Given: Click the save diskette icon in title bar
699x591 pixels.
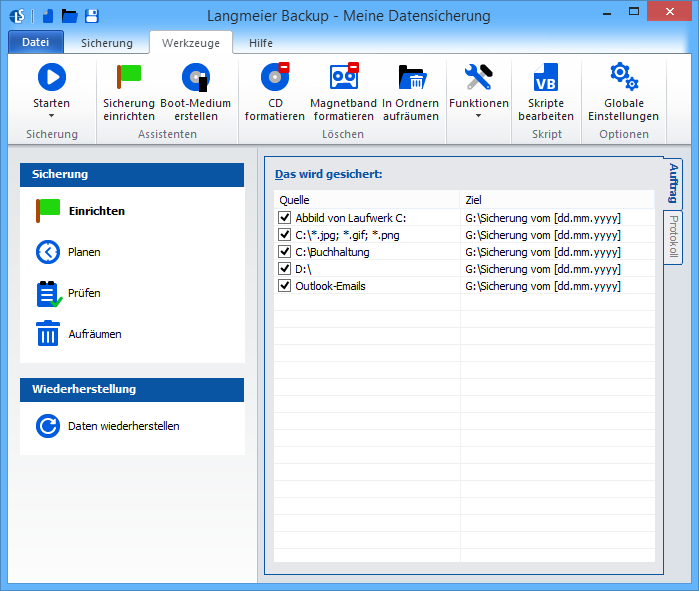Looking at the screenshot, I should coord(92,16).
